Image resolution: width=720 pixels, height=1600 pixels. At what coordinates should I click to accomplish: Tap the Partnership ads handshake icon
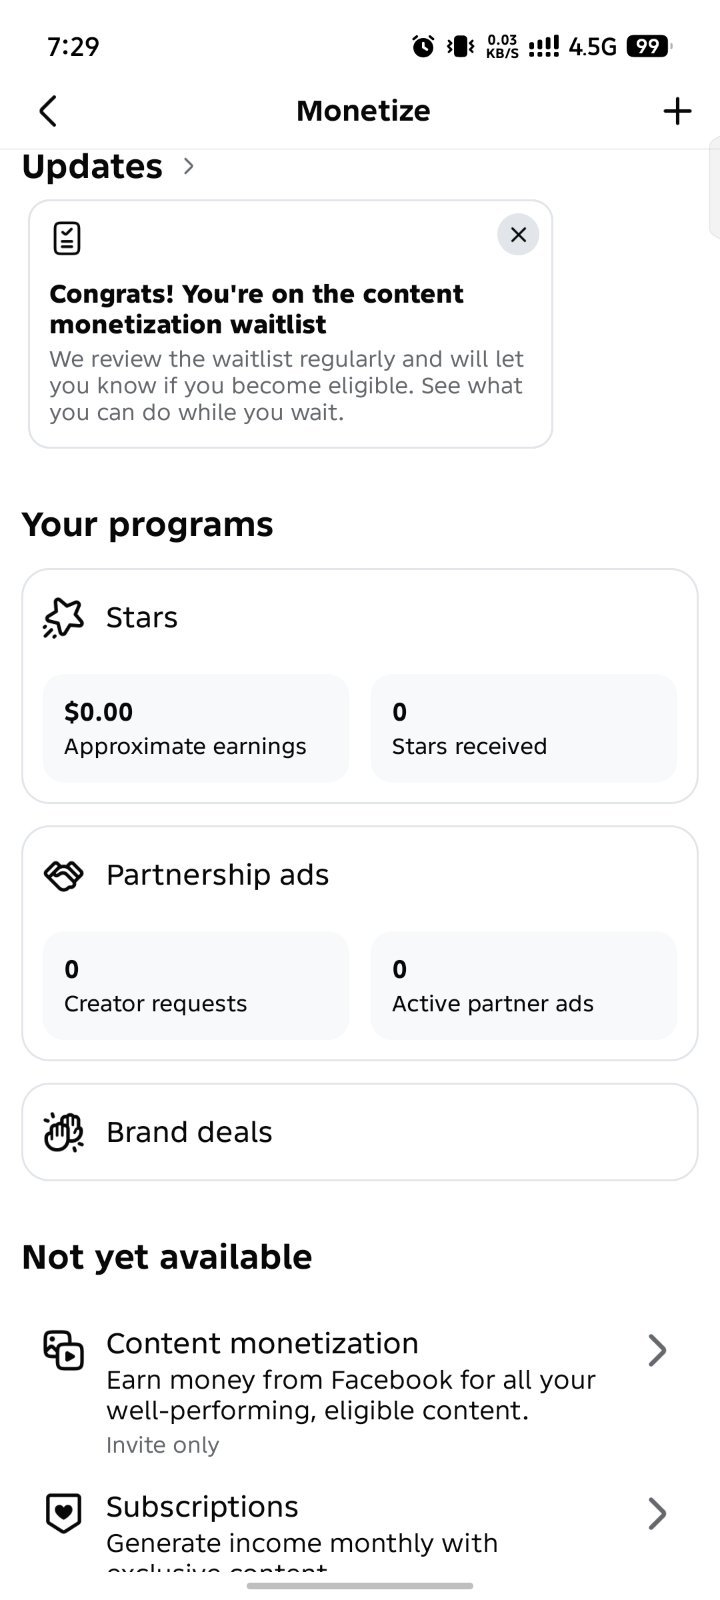[63, 876]
